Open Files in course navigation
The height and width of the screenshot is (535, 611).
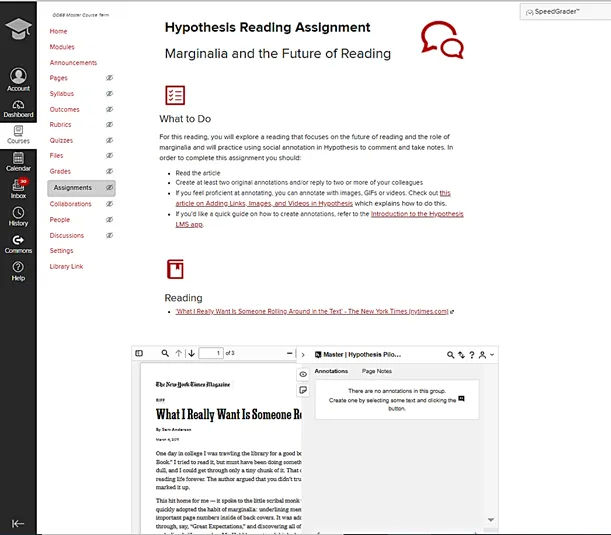pos(56,155)
